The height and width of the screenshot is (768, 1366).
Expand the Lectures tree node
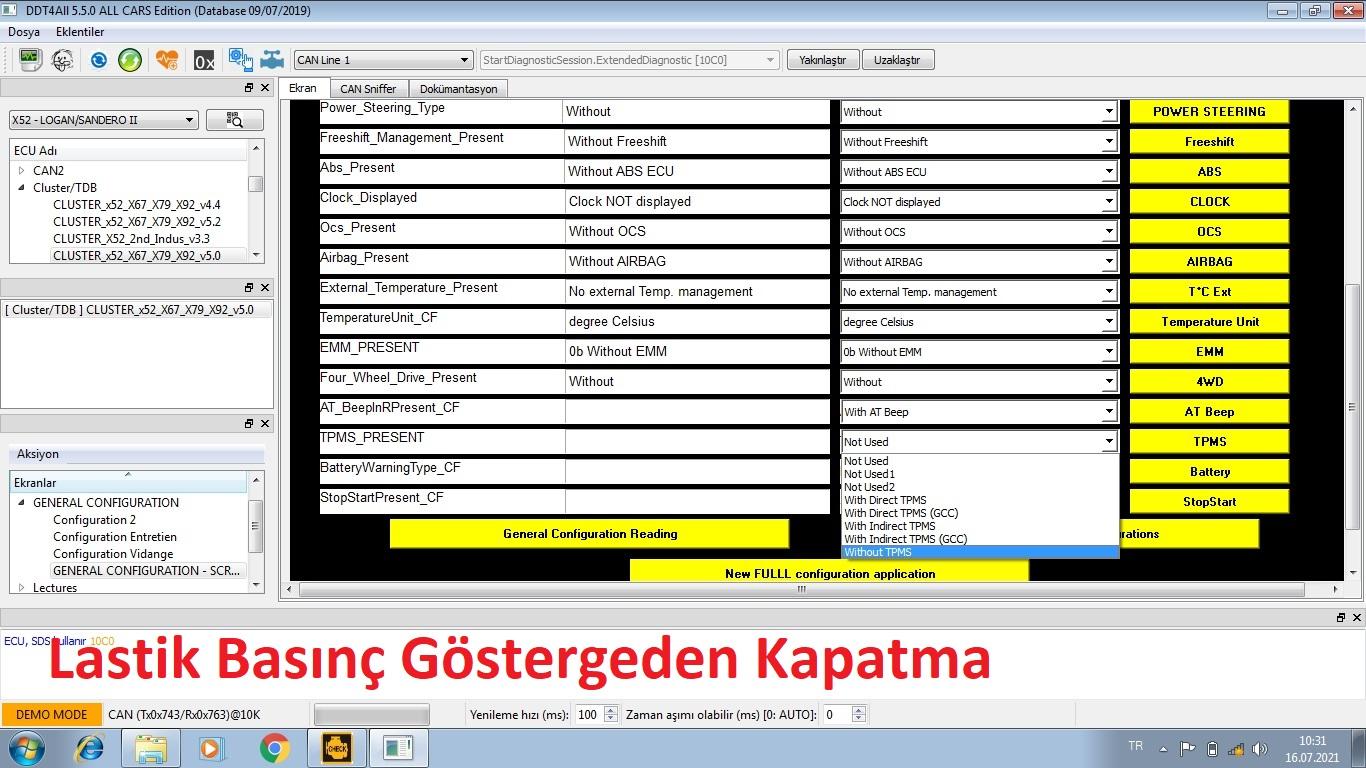pyautogui.click(x=22, y=588)
